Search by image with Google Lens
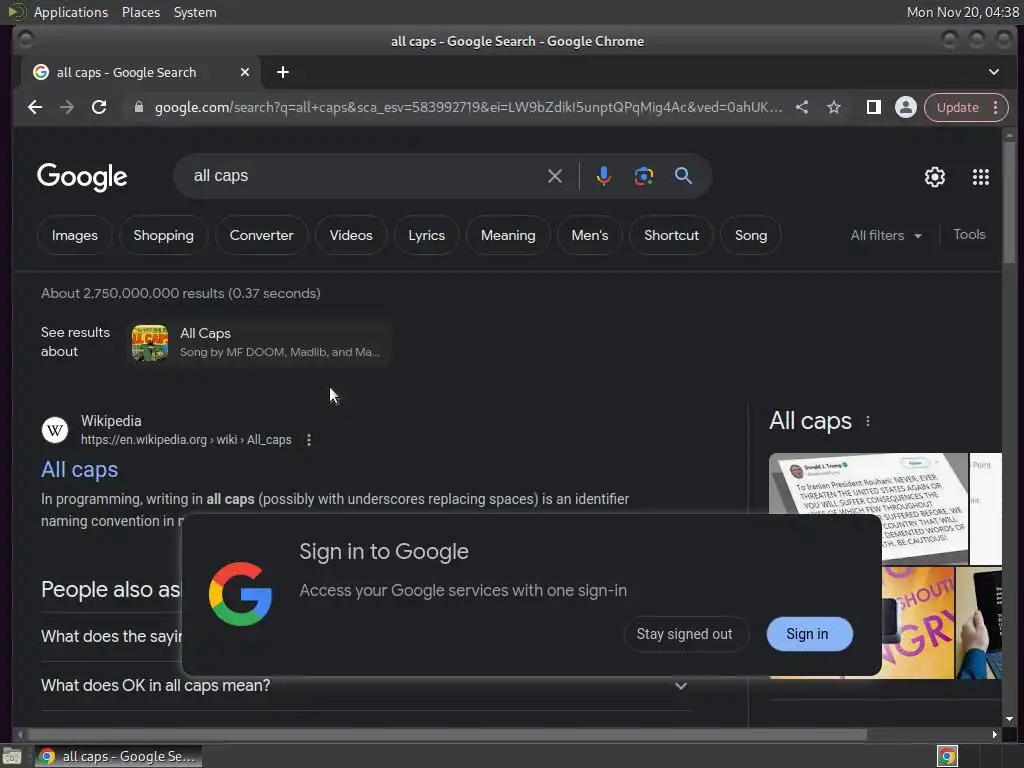 point(643,176)
